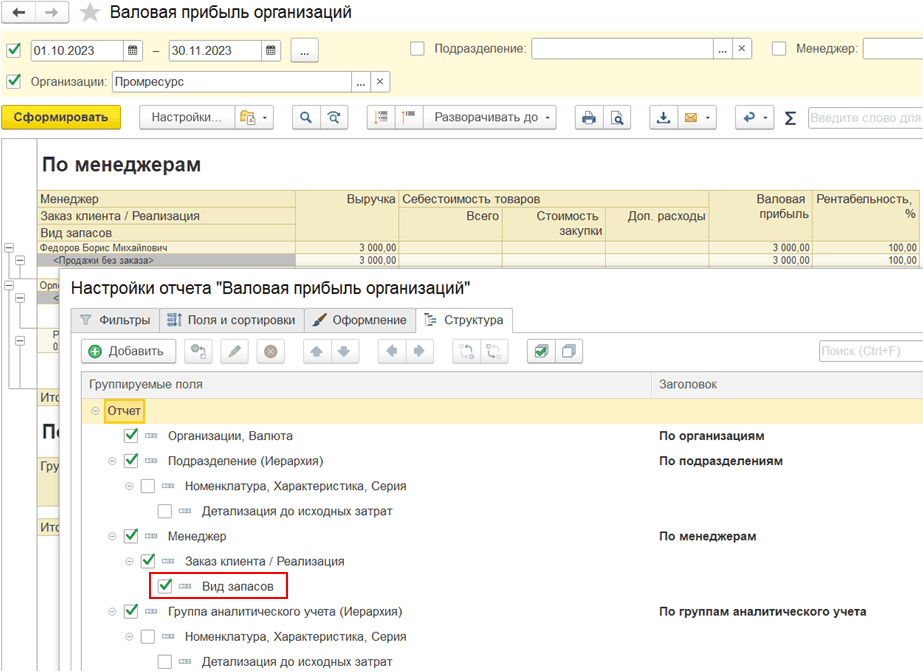Image resolution: width=923 pixels, height=672 pixels.
Task: Select the Заголовок column header
Action: coord(788,384)
